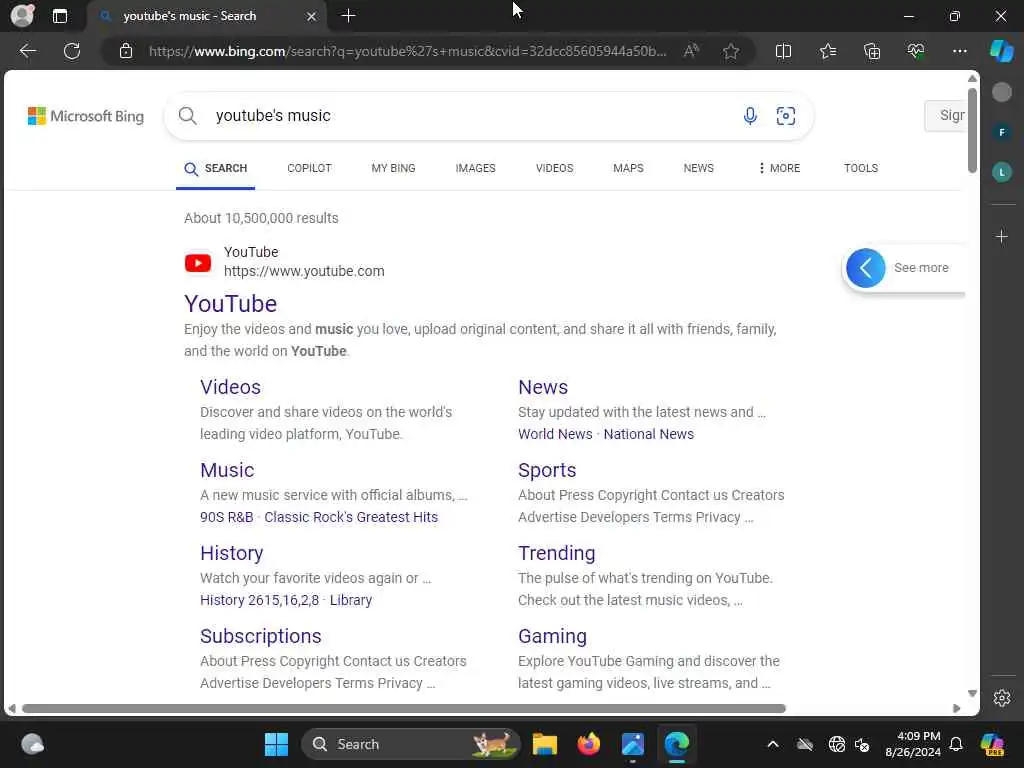Open the Music sitelink

point(227,470)
